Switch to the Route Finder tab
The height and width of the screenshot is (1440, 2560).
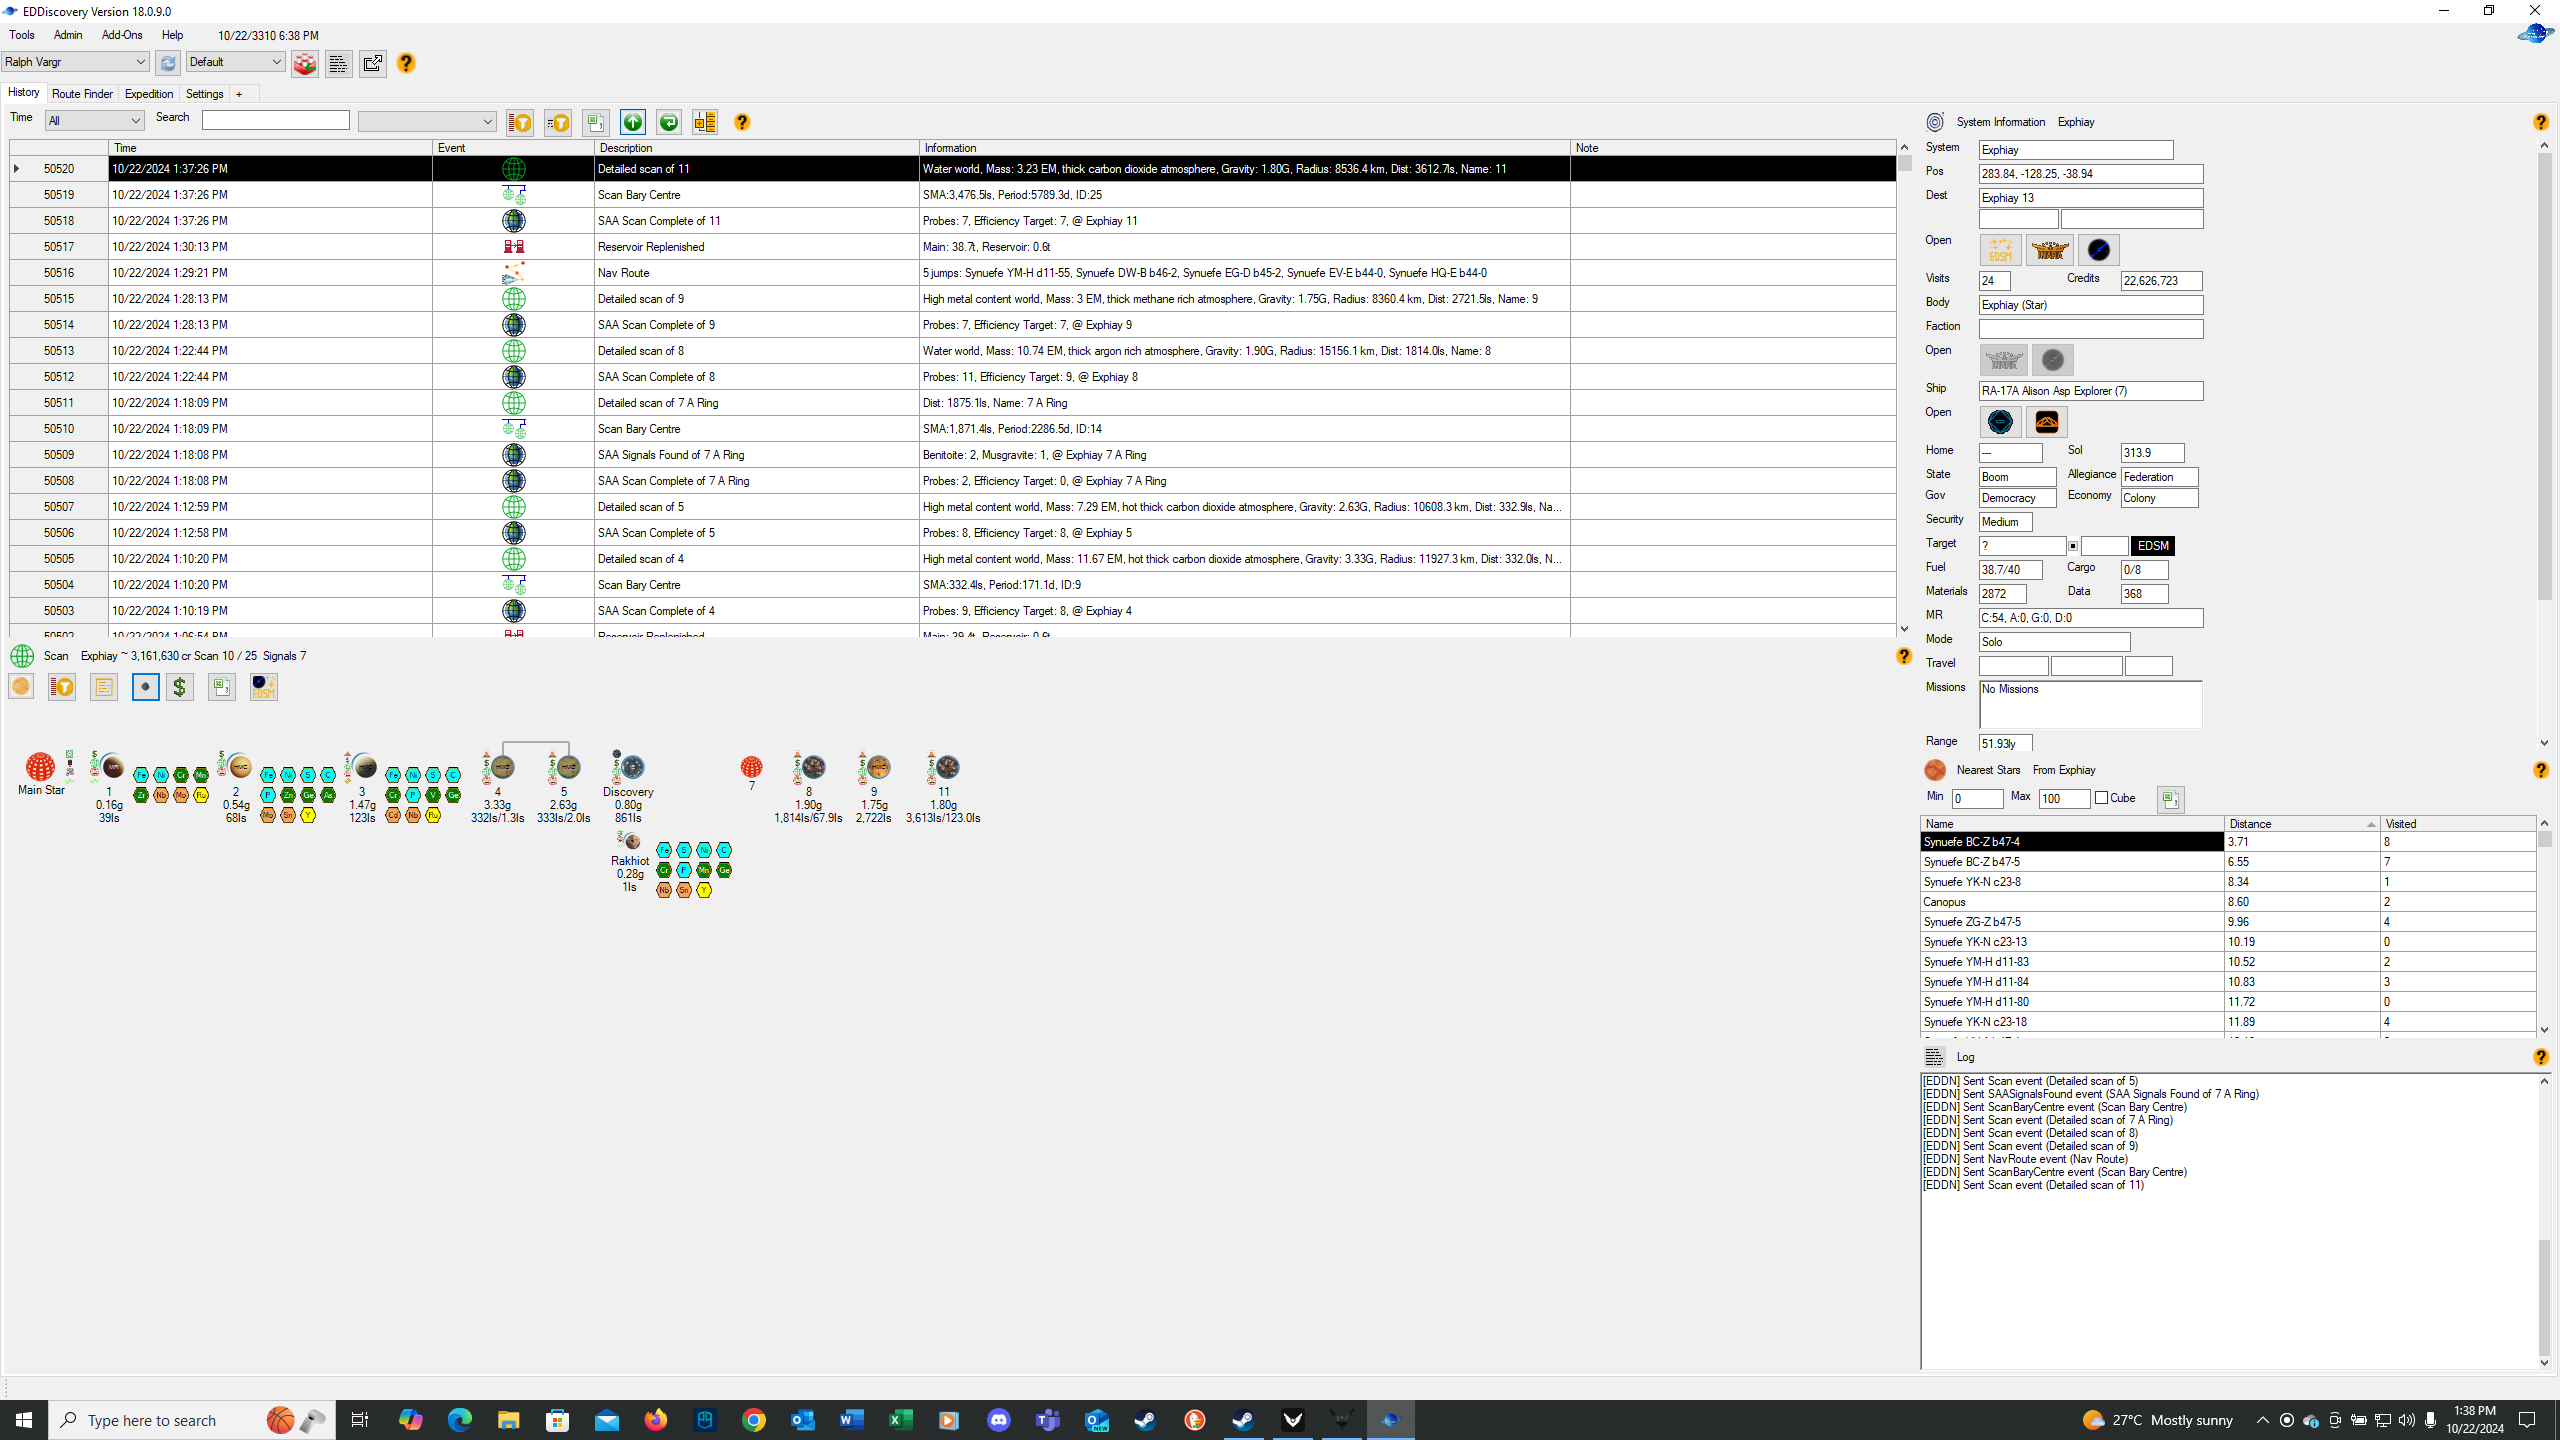pyautogui.click(x=82, y=94)
